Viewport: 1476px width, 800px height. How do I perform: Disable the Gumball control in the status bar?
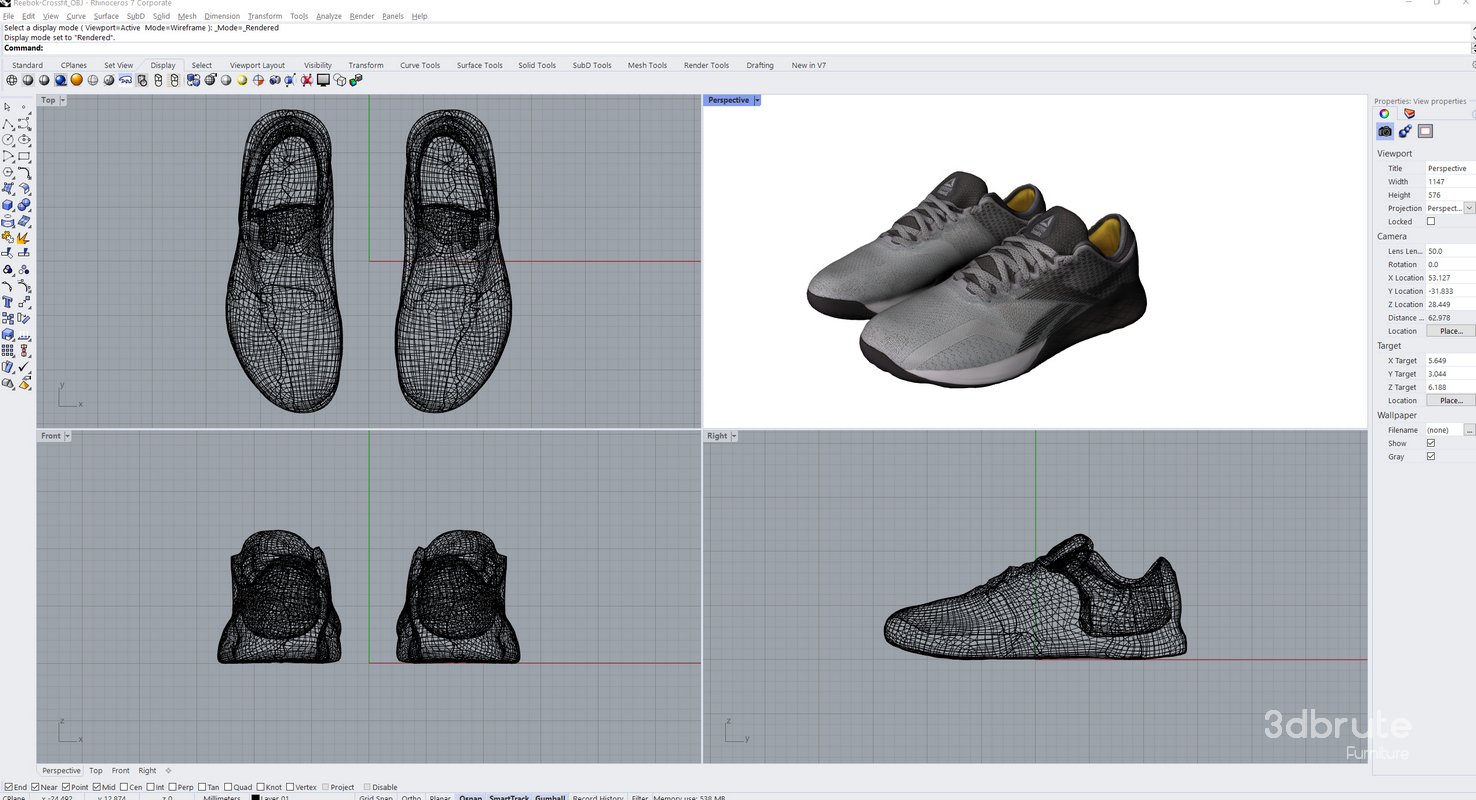(x=549, y=796)
